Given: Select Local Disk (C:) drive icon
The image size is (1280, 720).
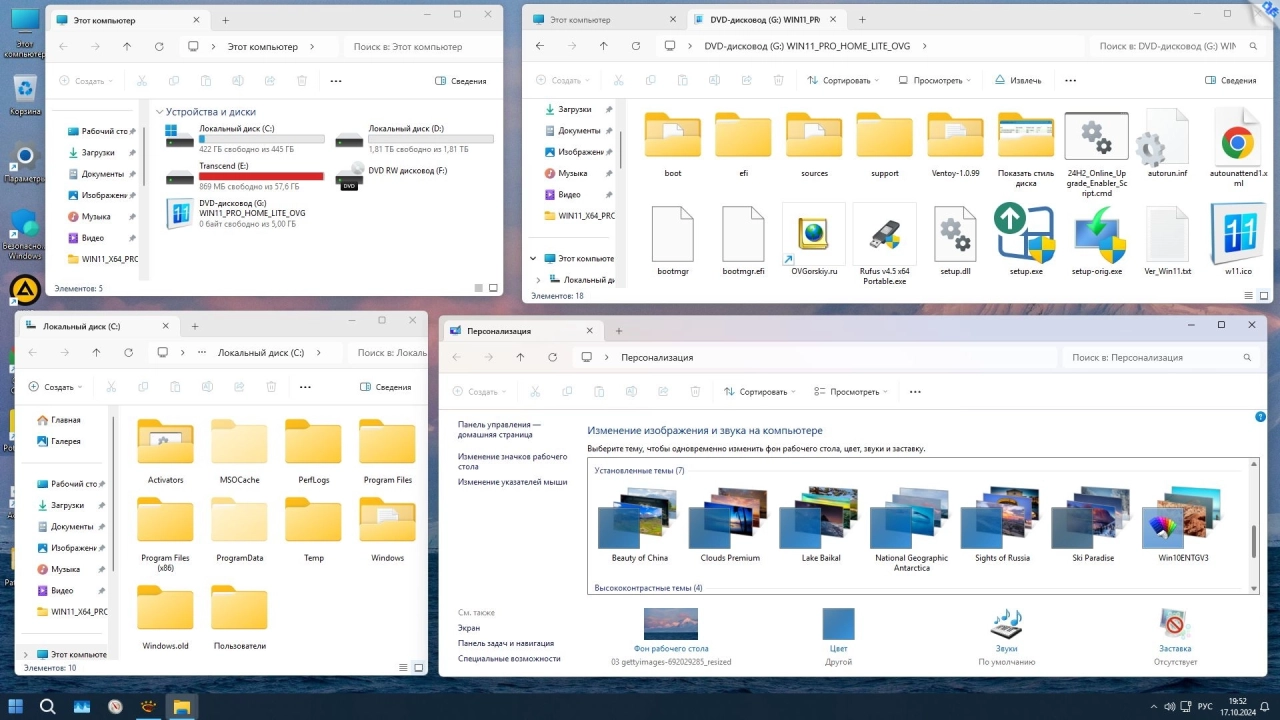Looking at the screenshot, I should (x=180, y=138).
